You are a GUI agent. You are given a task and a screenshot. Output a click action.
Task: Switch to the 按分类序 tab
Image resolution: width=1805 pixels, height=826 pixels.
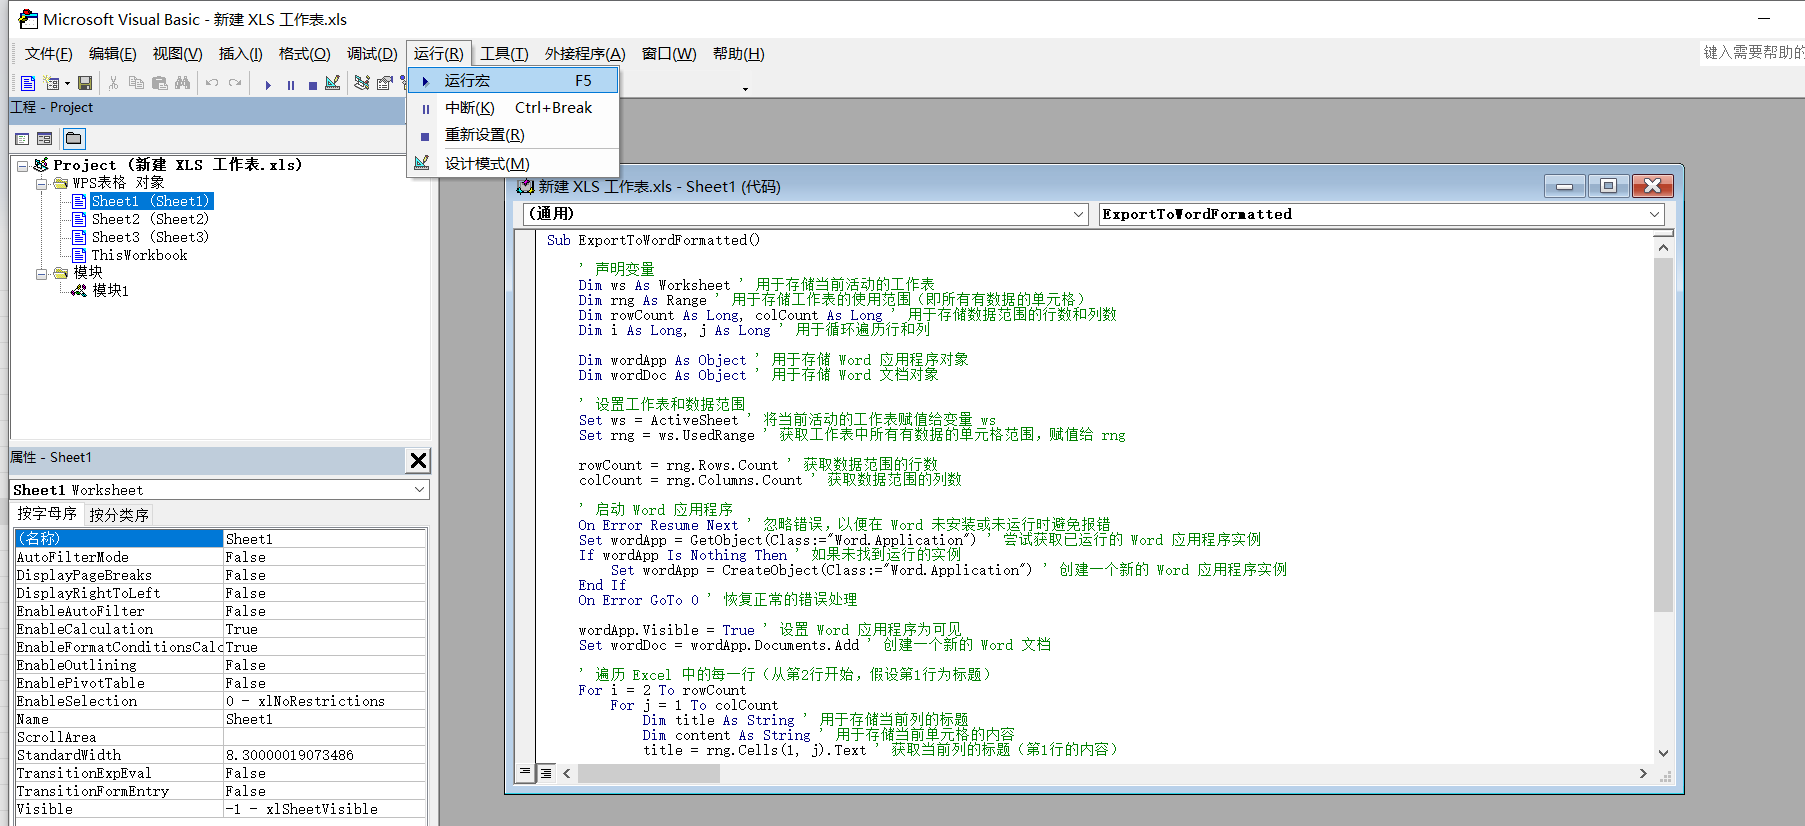118,515
